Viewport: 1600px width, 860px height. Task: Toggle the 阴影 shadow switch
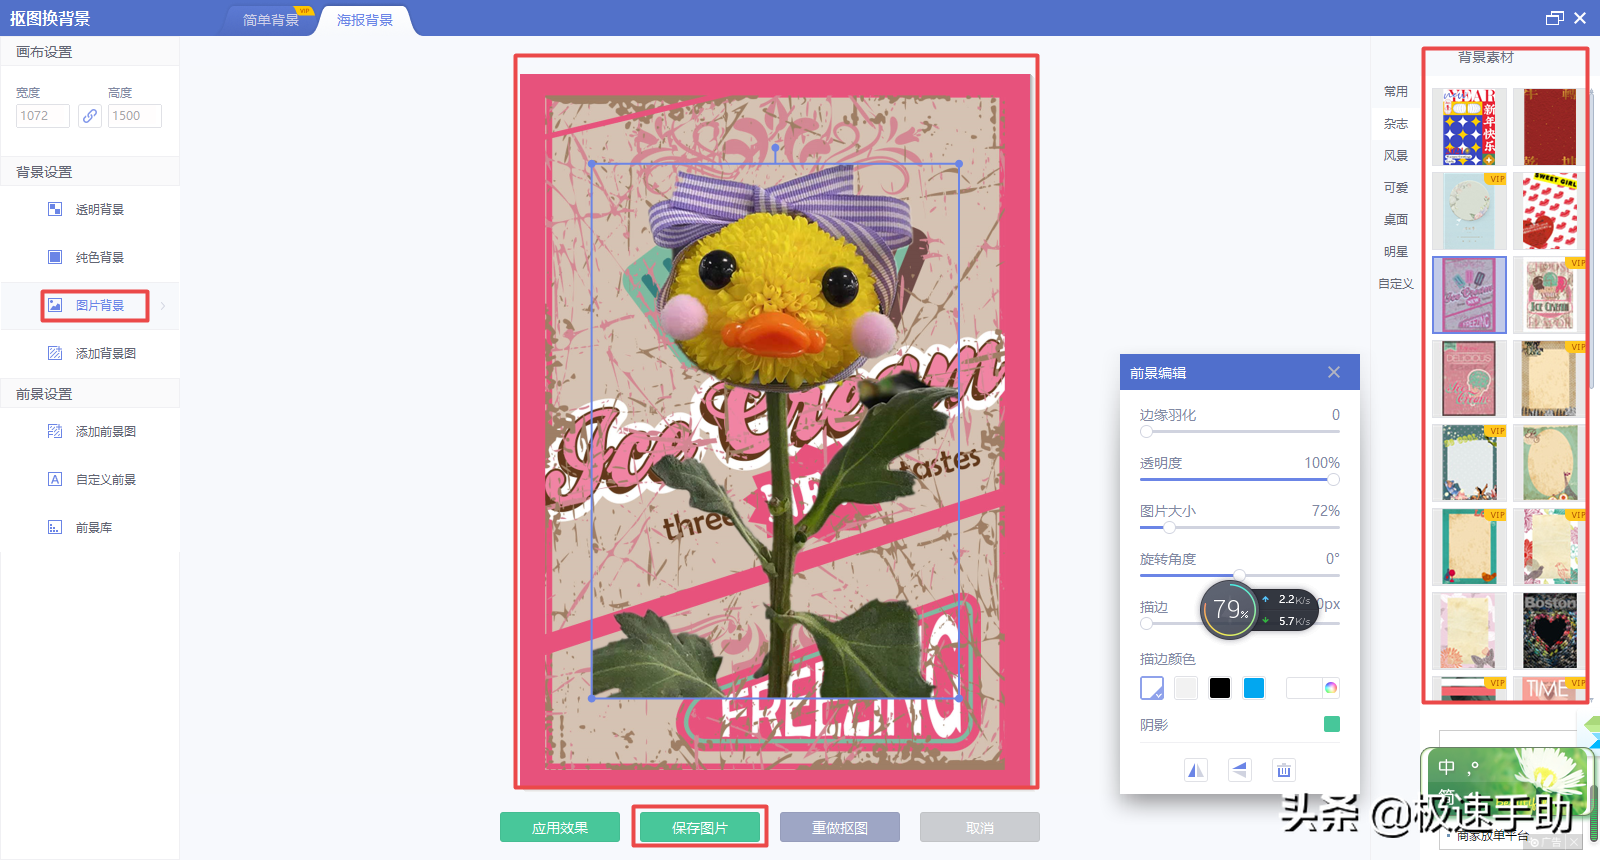tap(1332, 724)
